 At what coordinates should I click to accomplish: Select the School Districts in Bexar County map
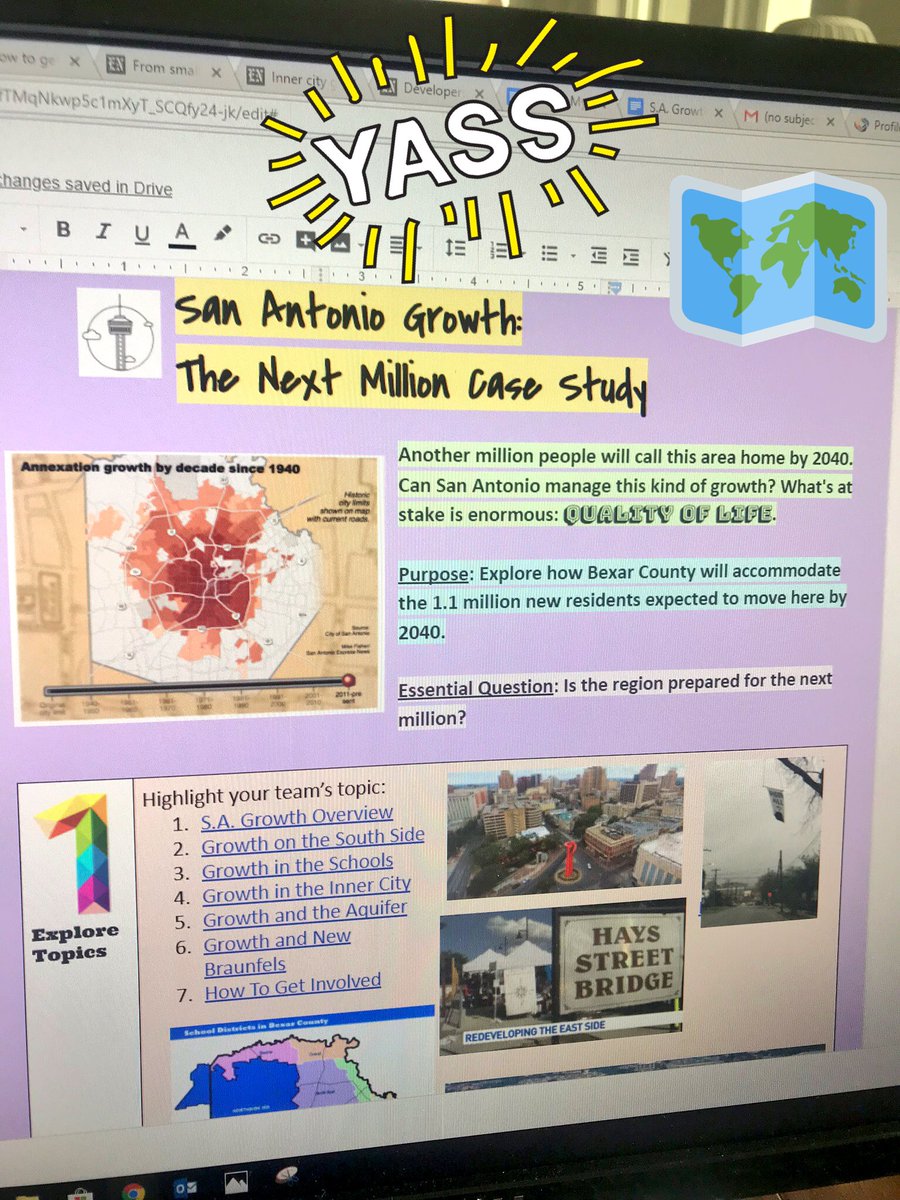coord(304,1061)
